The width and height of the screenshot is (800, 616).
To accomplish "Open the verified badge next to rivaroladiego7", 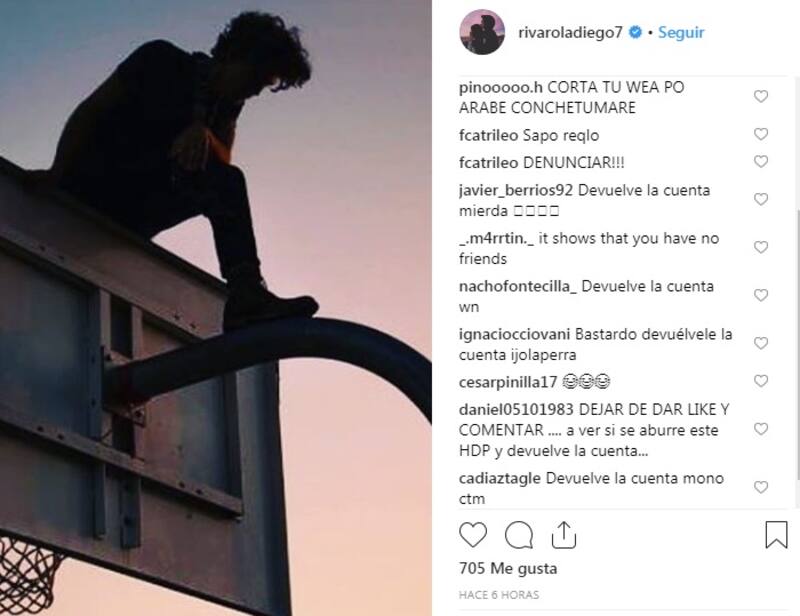I will (x=635, y=32).
